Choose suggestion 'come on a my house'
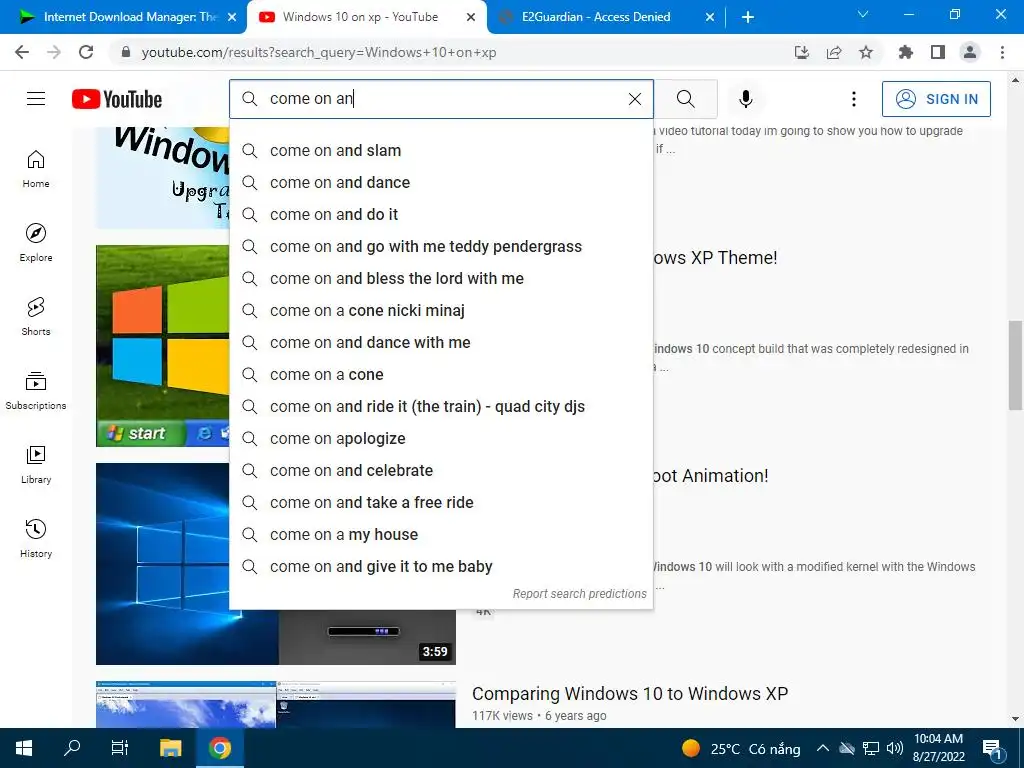Viewport: 1024px width, 768px height. 441,534
